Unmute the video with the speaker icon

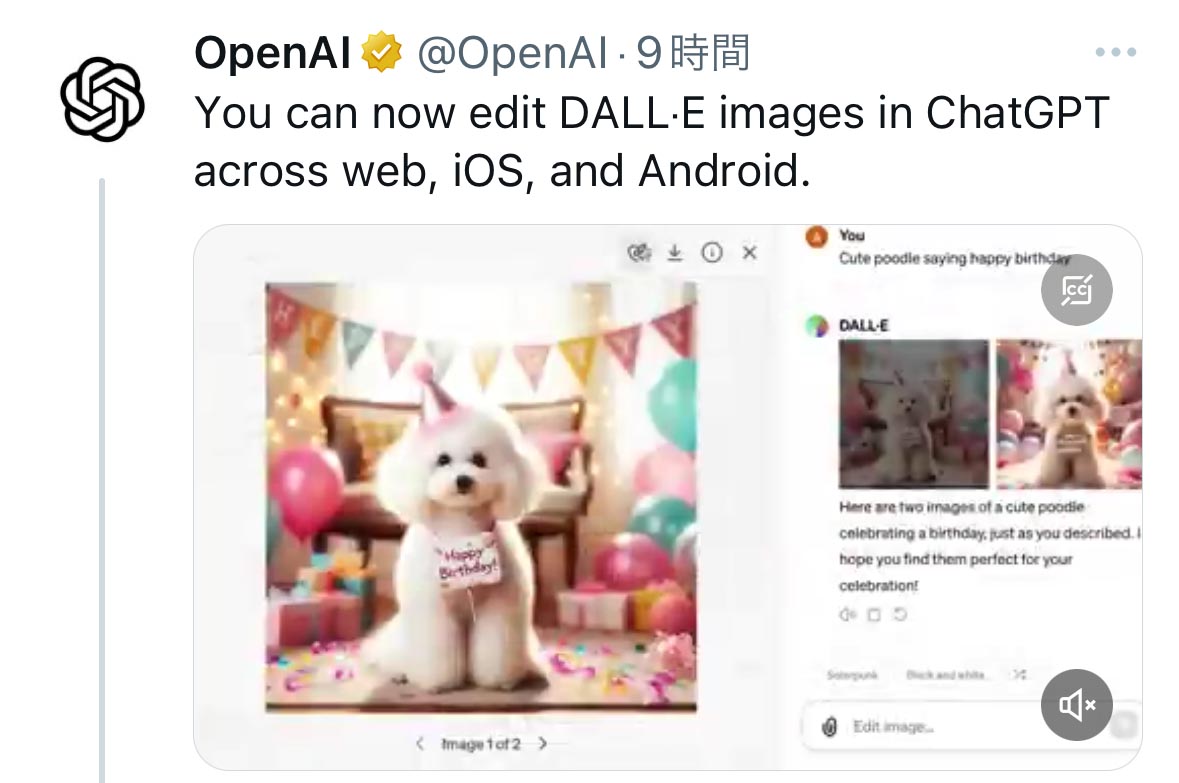[x=1077, y=705]
